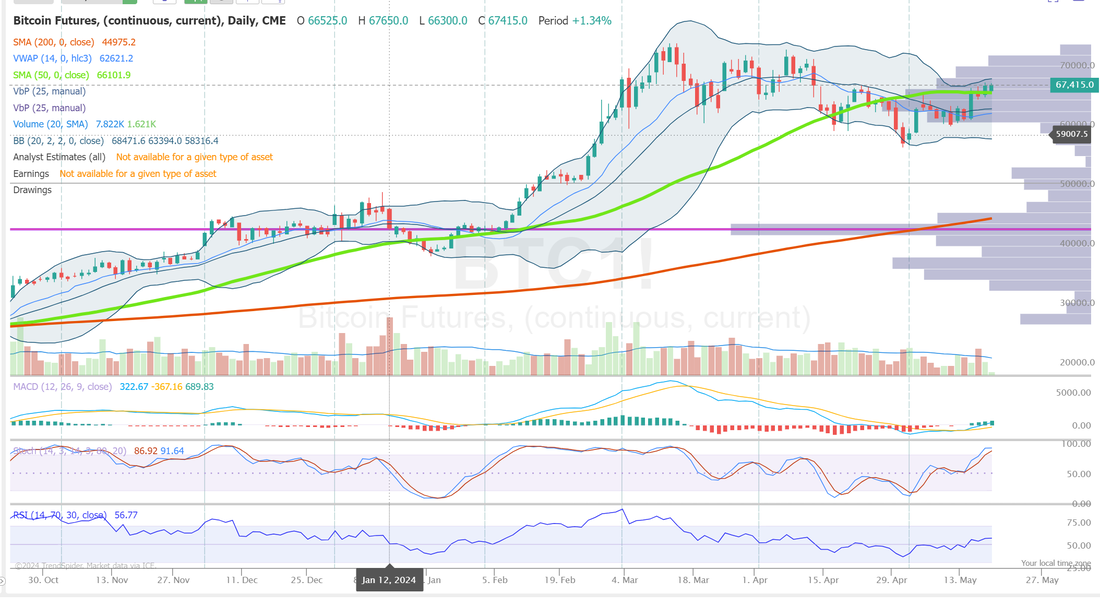This screenshot has height=605, width=1100.
Task: Click the RSI value 56.77
Action: [126, 514]
